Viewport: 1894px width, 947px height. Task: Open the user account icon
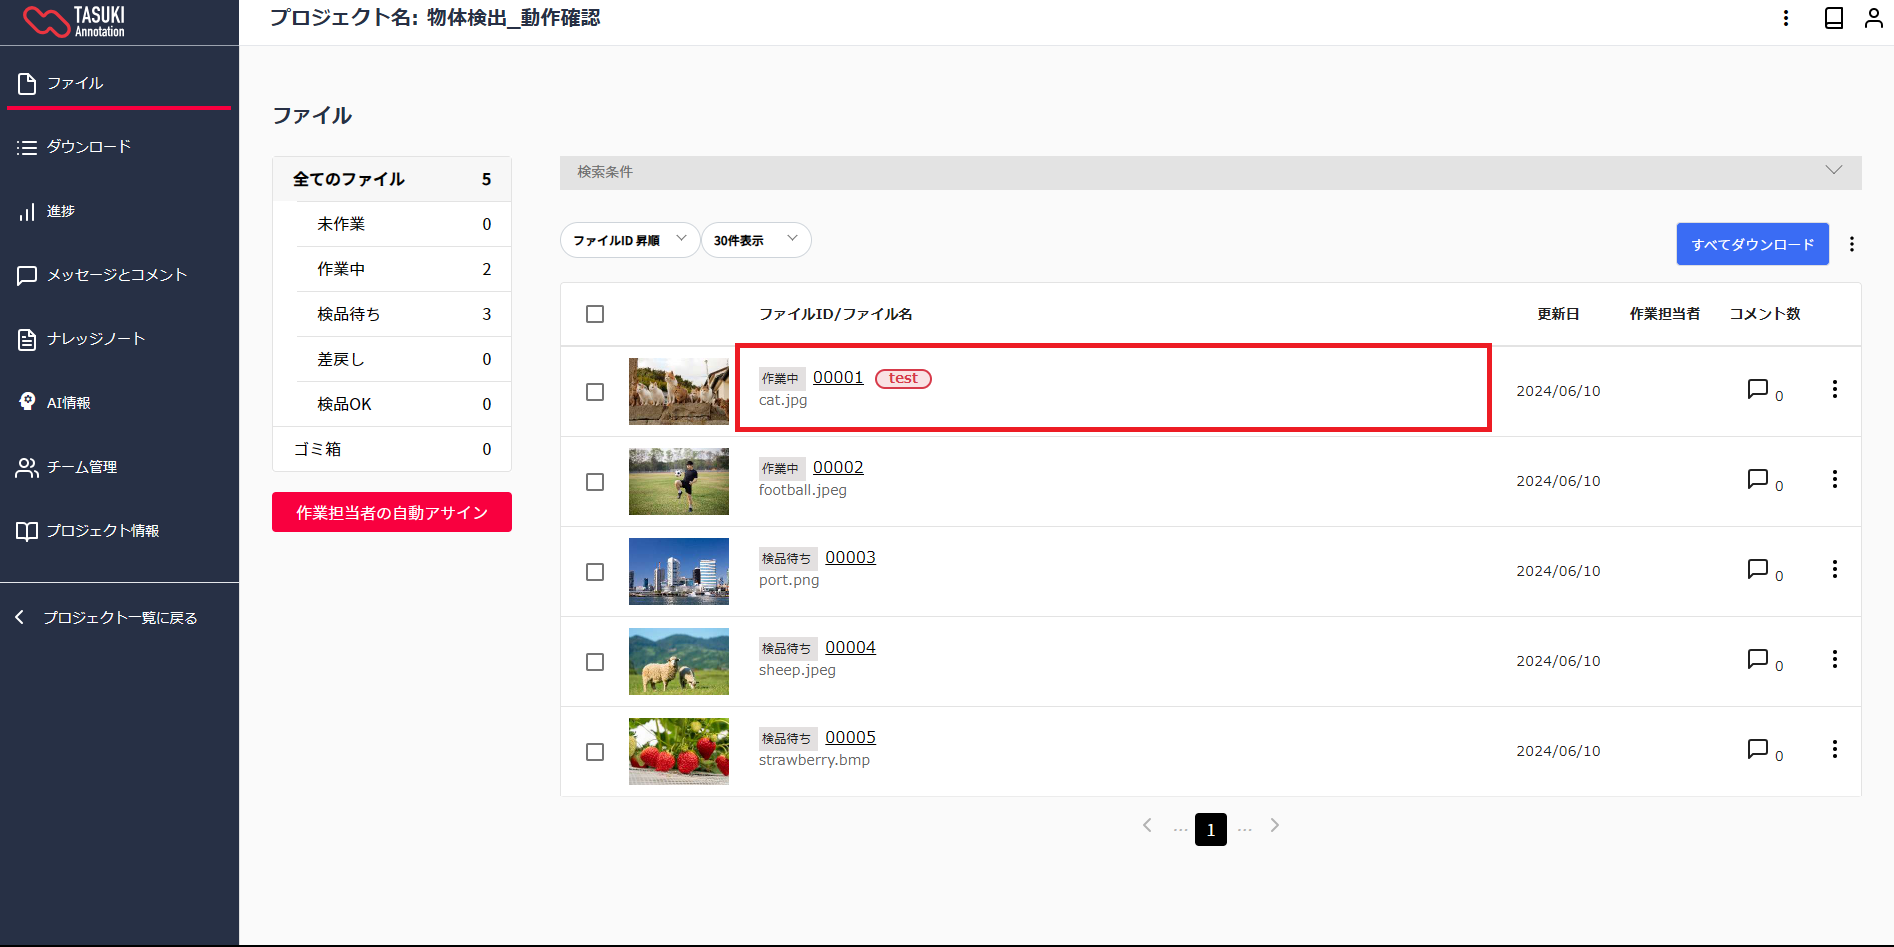tap(1873, 18)
